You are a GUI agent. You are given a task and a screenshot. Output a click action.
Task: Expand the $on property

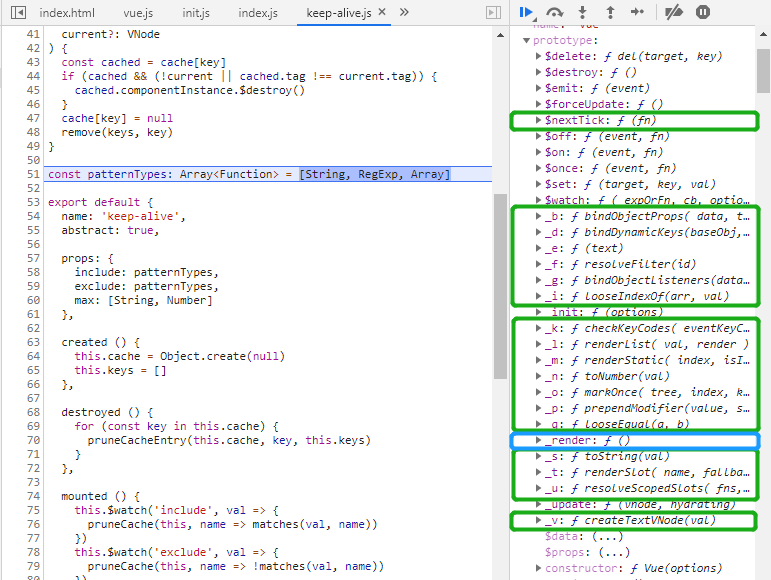point(538,152)
